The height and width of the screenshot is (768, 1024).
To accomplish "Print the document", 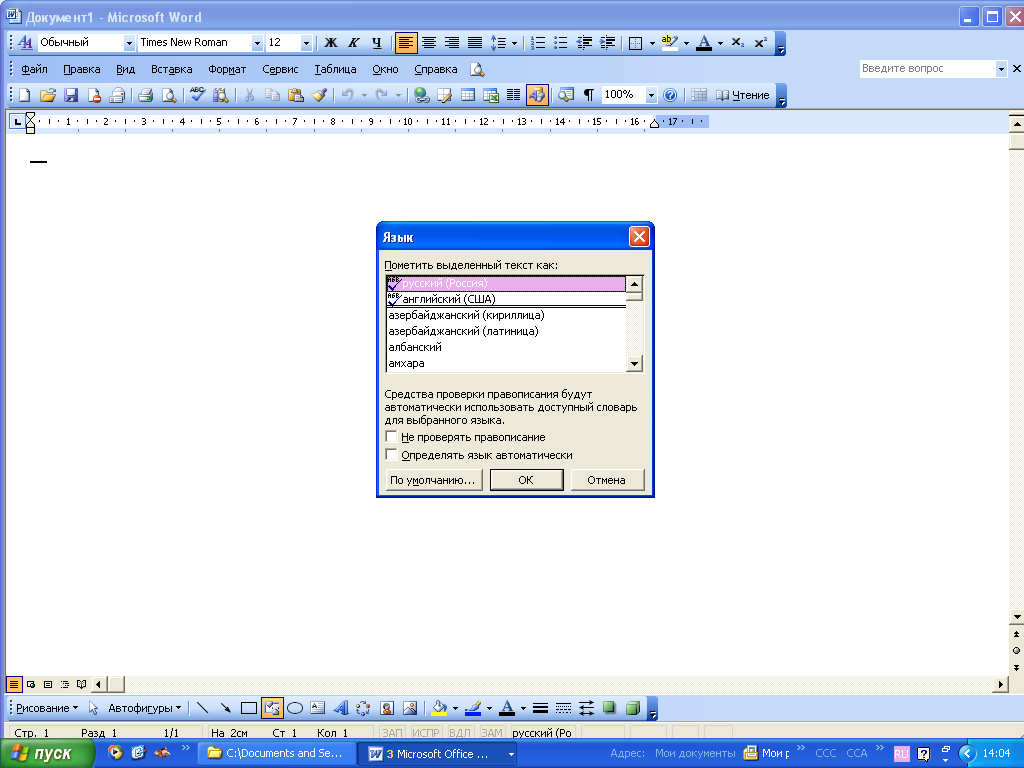I will (146, 95).
